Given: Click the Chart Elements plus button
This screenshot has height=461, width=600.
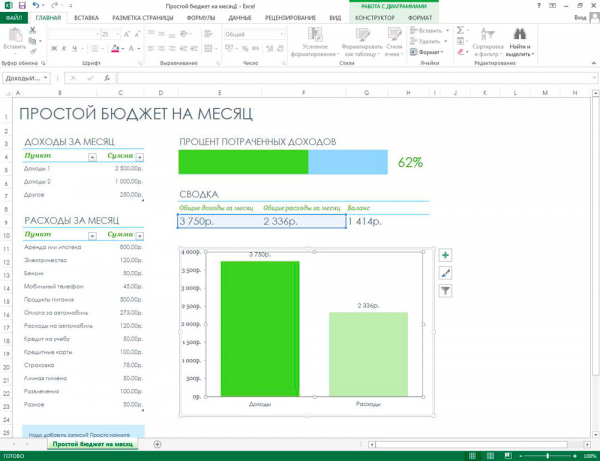Looking at the screenshot, I should [x=445, y=255].
